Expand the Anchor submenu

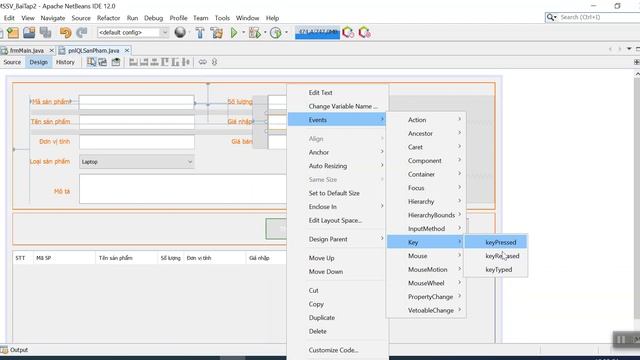[338, 152]
